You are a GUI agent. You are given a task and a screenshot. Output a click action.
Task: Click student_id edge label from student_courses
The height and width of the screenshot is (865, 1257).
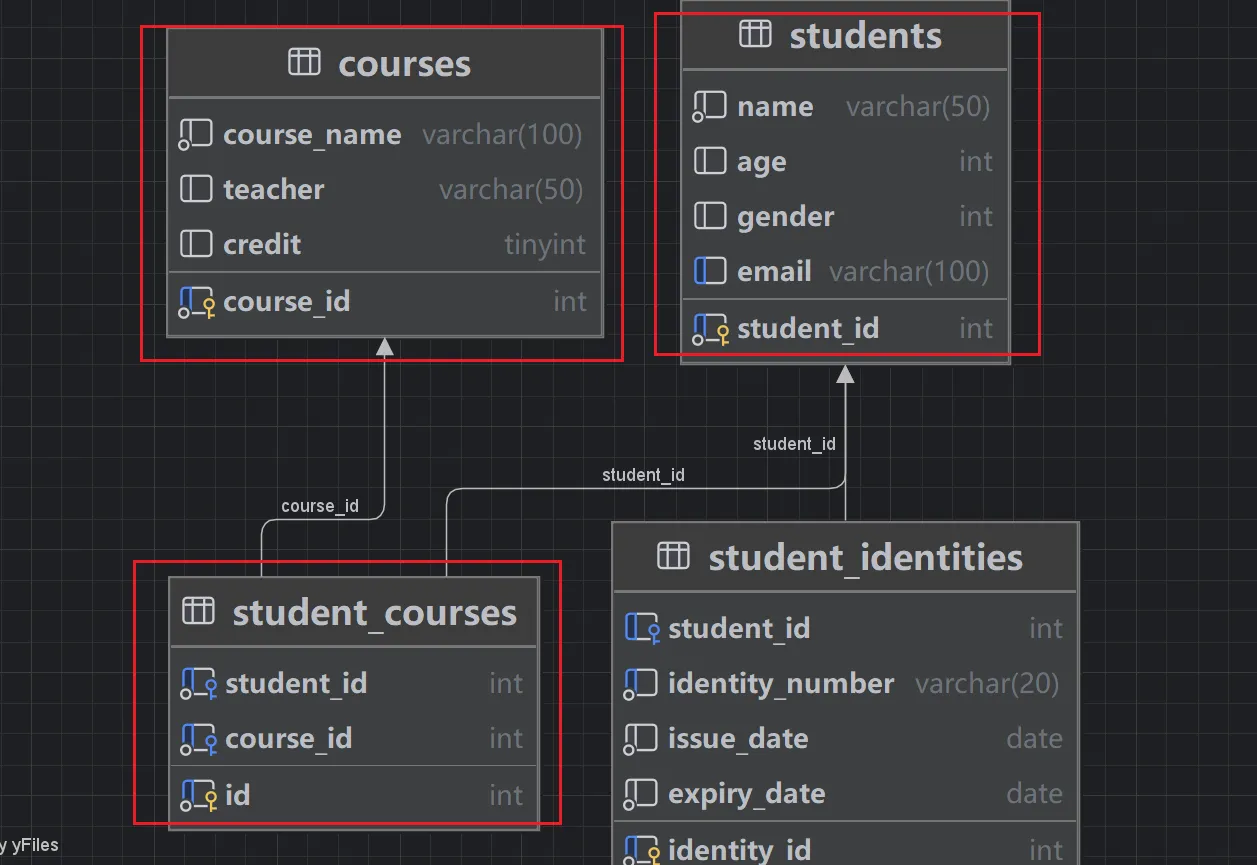click(x=643, y=475)
